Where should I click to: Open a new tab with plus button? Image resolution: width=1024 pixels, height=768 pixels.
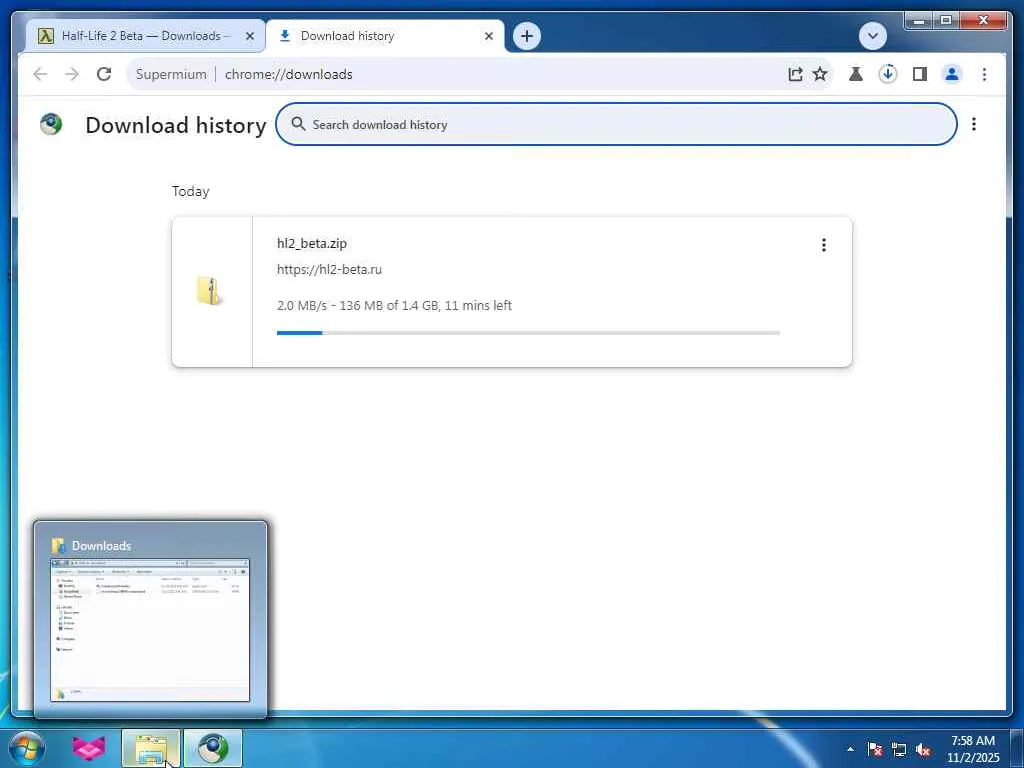[527, 36]
